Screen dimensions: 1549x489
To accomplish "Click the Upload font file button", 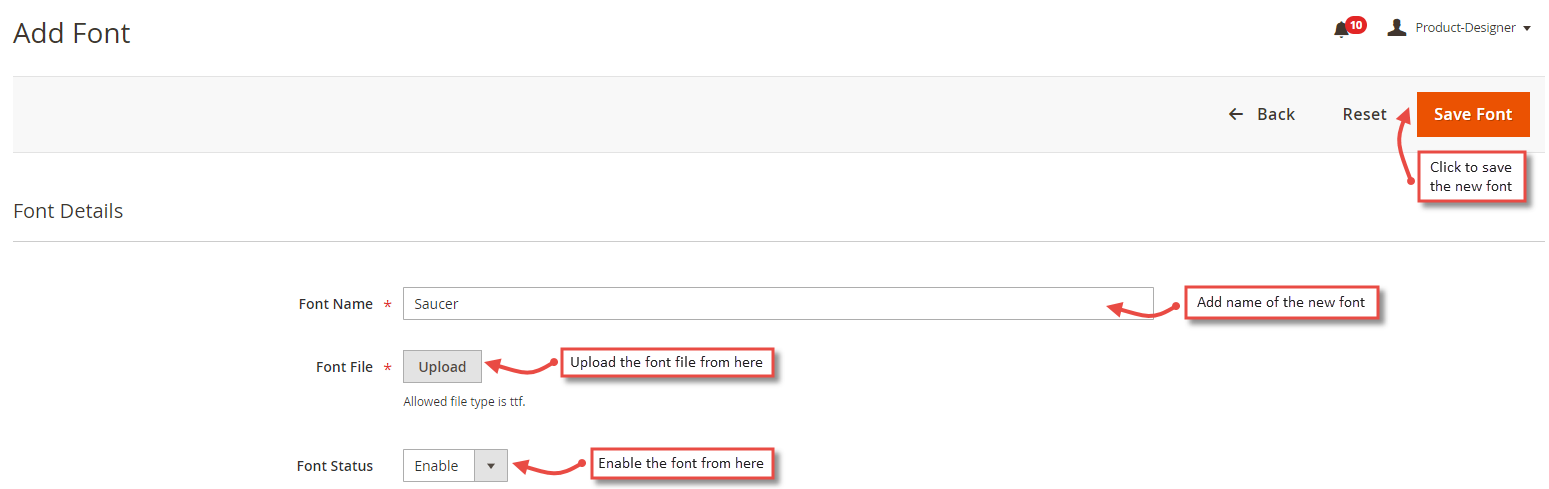I will pos(442,367).
